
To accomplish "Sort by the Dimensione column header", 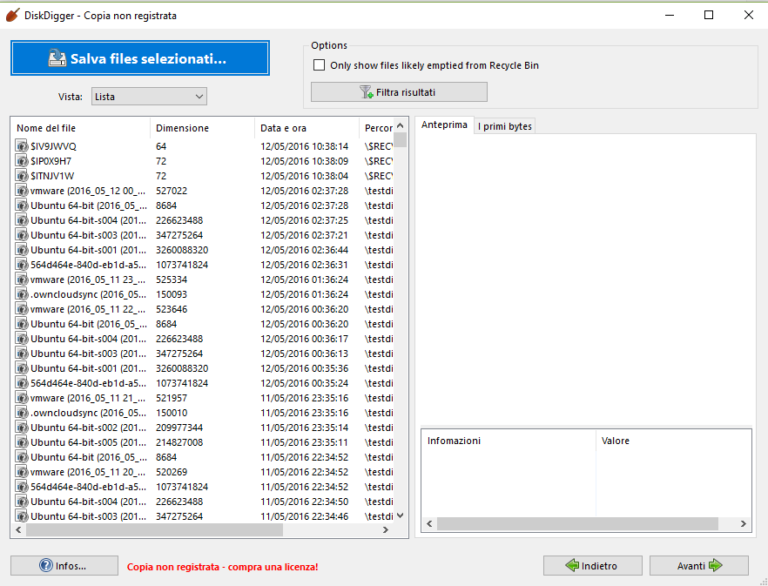I will click(x=202, y=128).
